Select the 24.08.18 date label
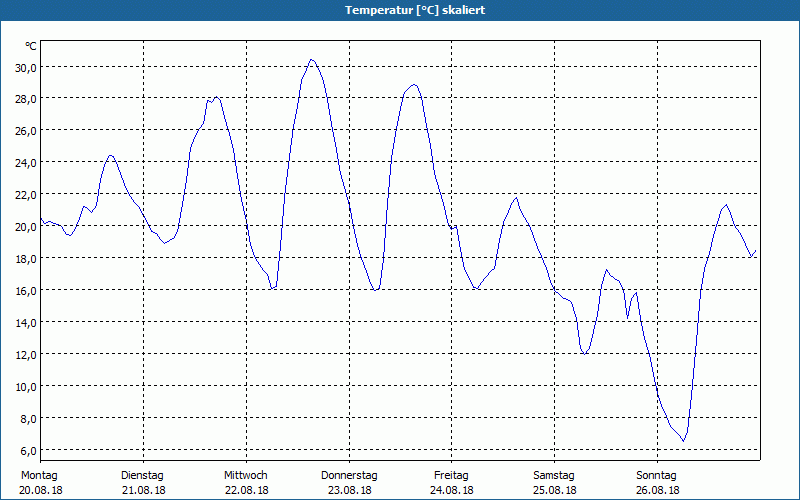Image resolution: width=800 pixels, height=500 pixels. coord(452,490)
